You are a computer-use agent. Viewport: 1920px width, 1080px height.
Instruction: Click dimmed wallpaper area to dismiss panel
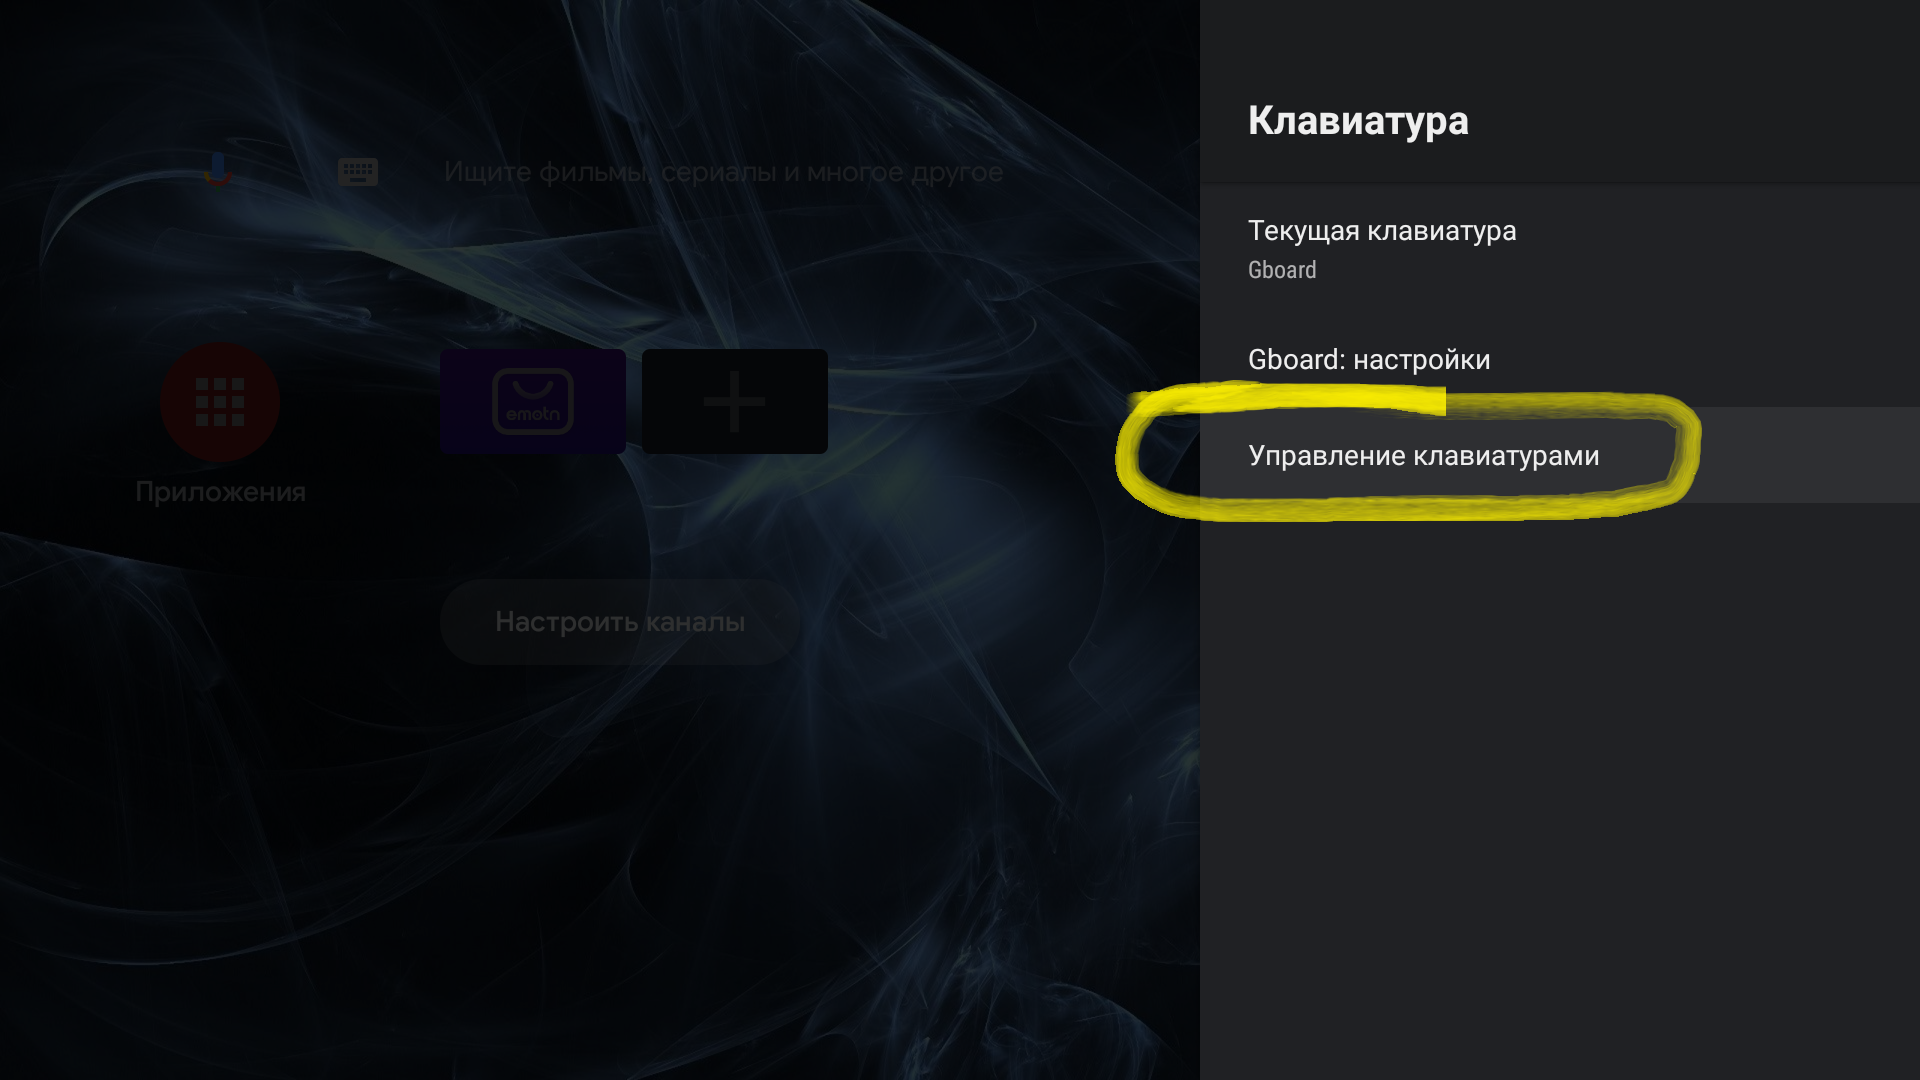(600, 850)
